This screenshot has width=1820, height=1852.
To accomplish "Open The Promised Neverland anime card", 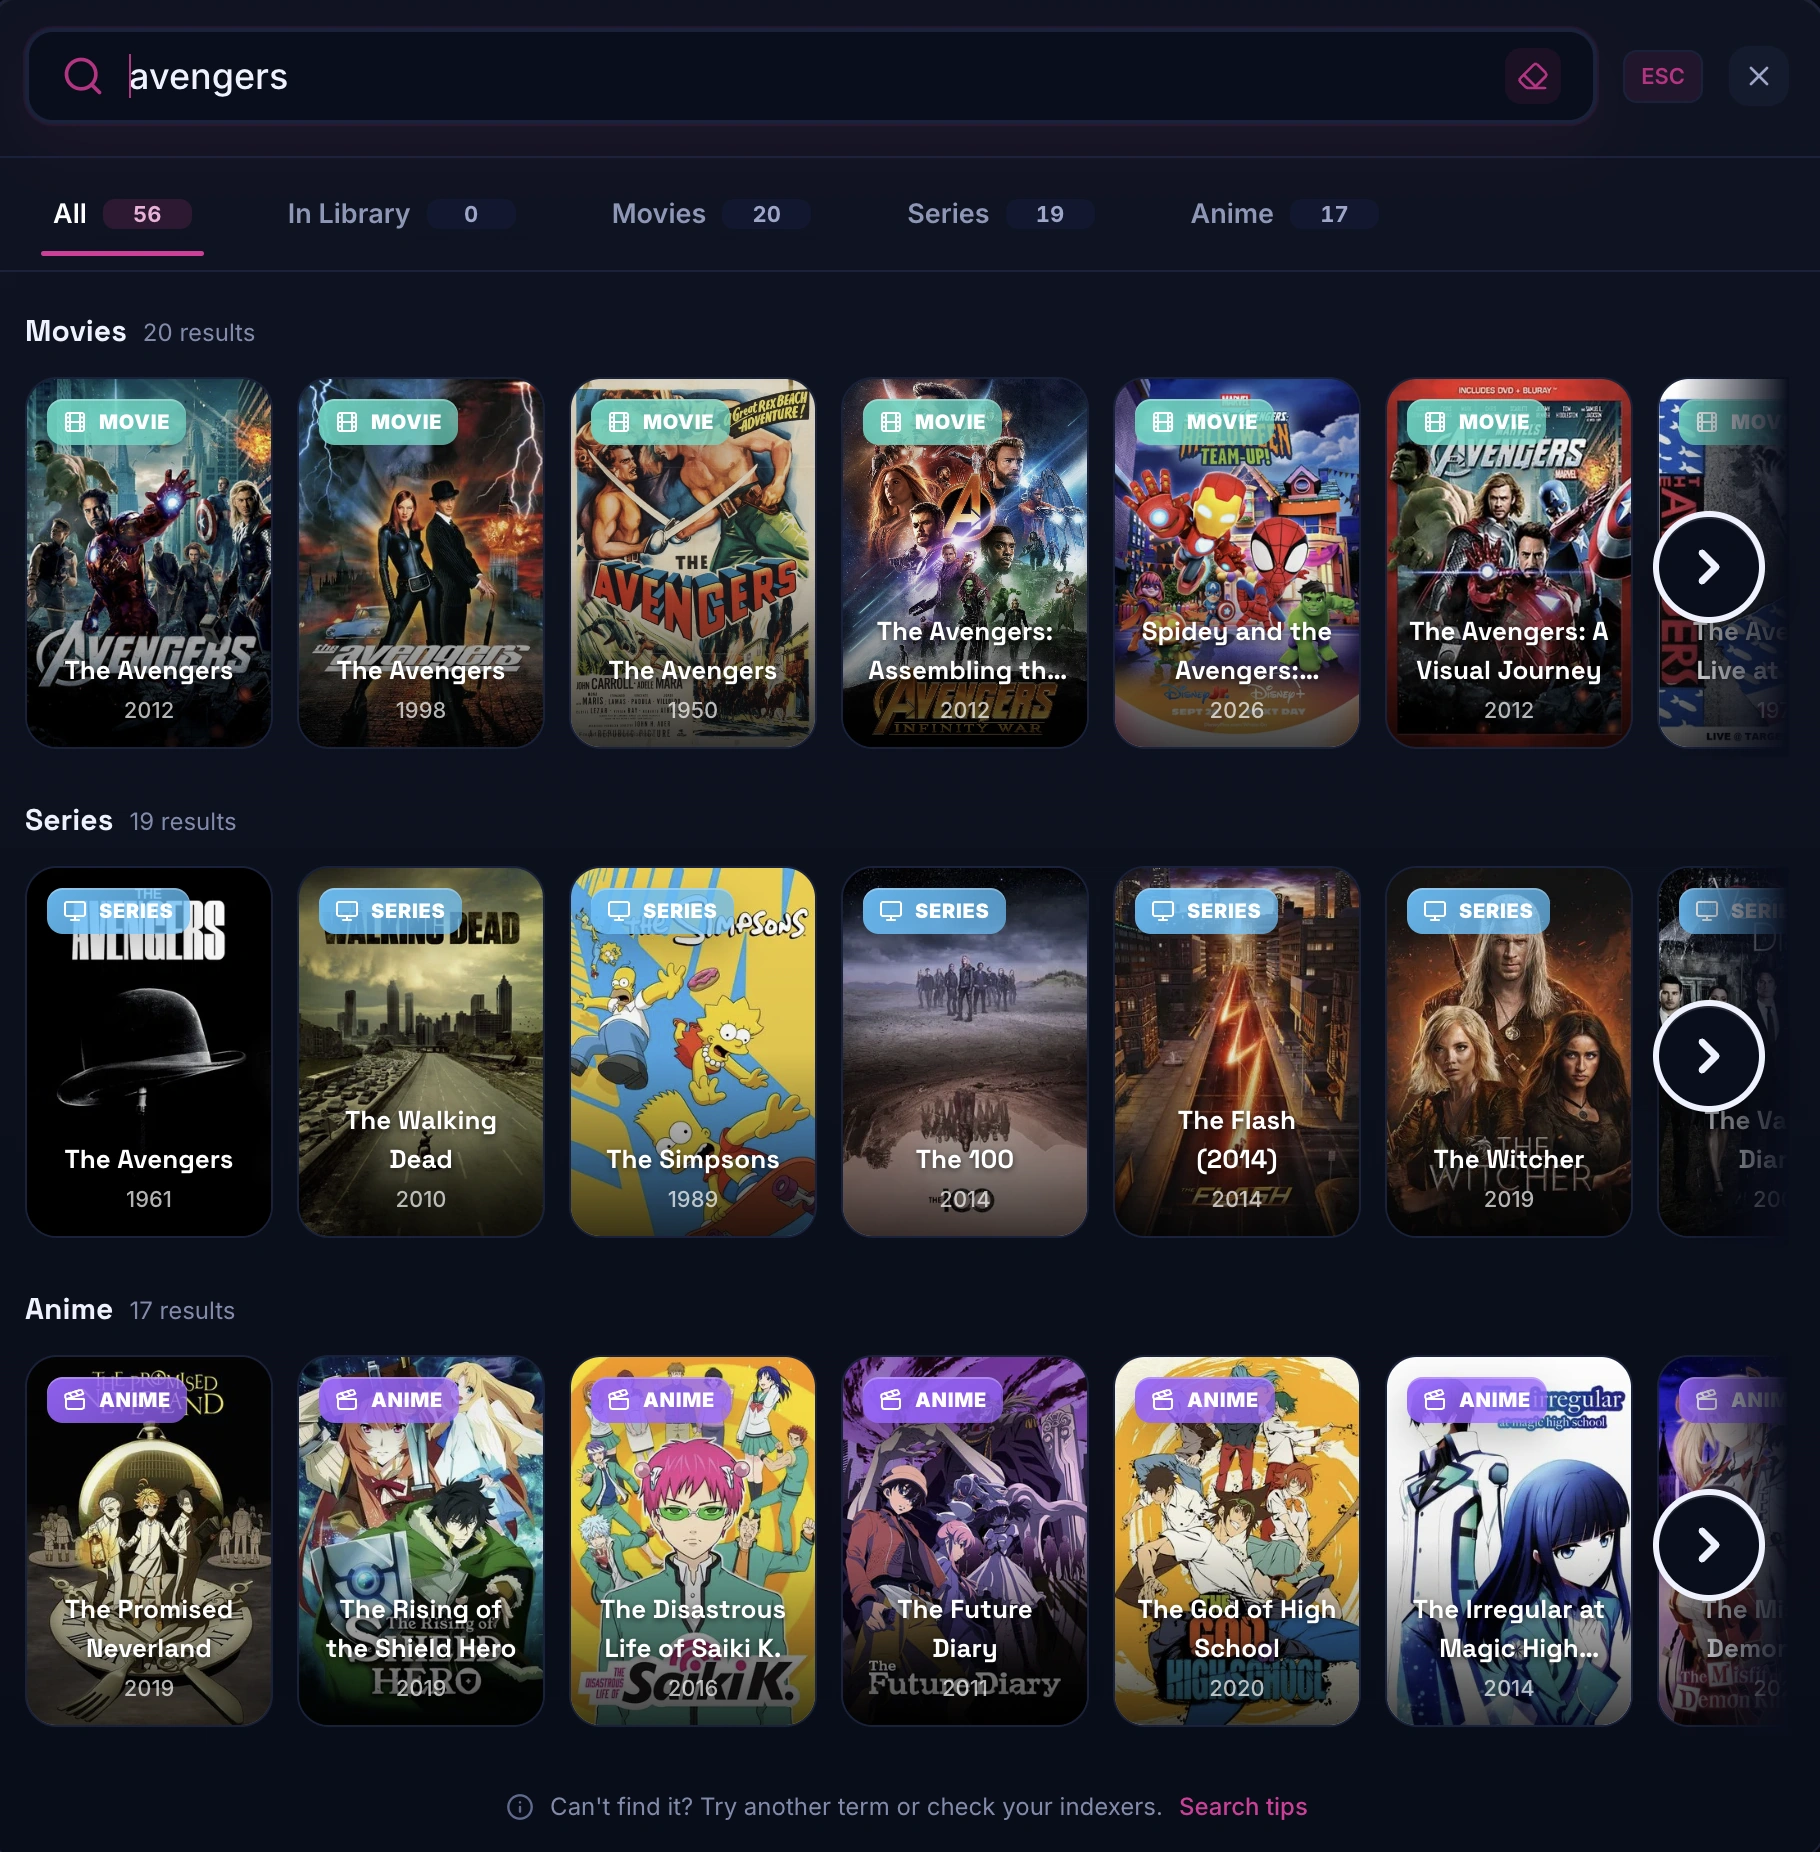I will [149, 1541].
